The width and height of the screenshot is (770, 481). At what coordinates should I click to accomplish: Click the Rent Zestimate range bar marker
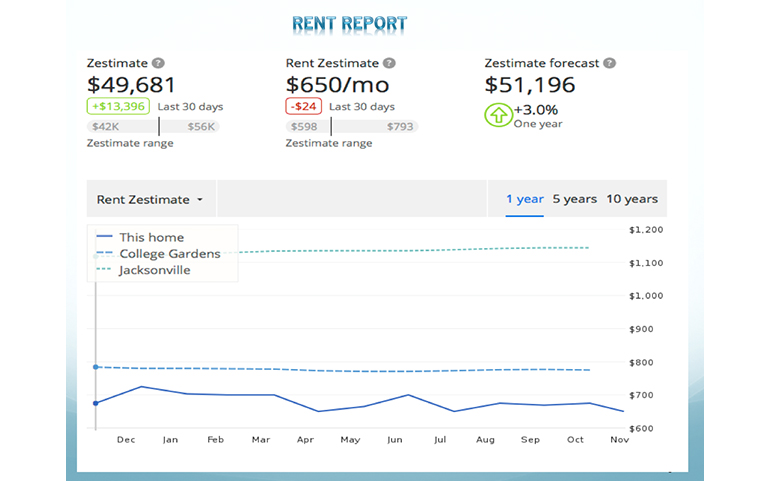(331, 127)
